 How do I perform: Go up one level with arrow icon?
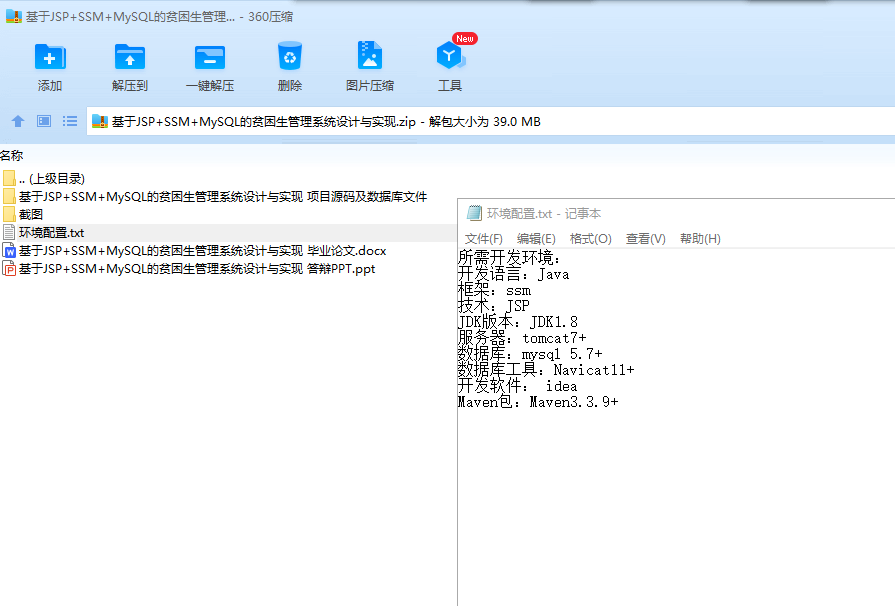[18, 121]
